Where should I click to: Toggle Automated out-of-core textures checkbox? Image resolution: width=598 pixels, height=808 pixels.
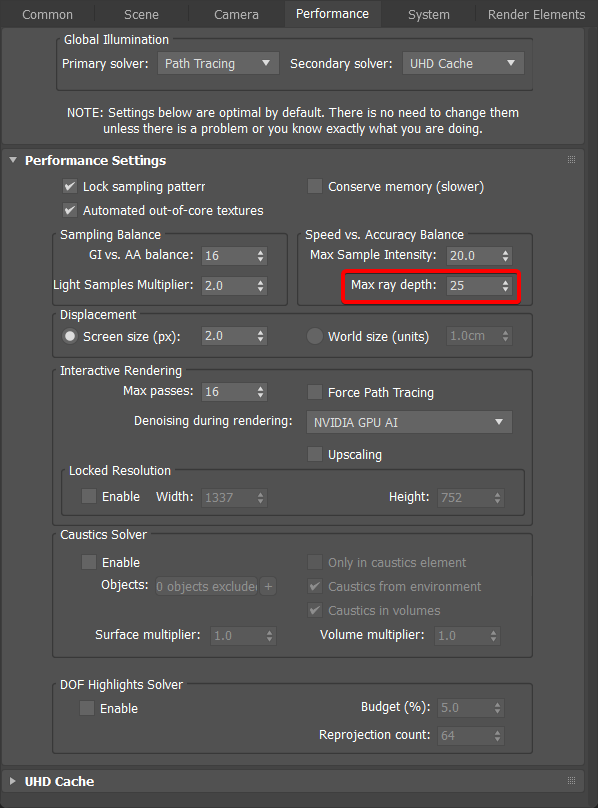point(70,210)
